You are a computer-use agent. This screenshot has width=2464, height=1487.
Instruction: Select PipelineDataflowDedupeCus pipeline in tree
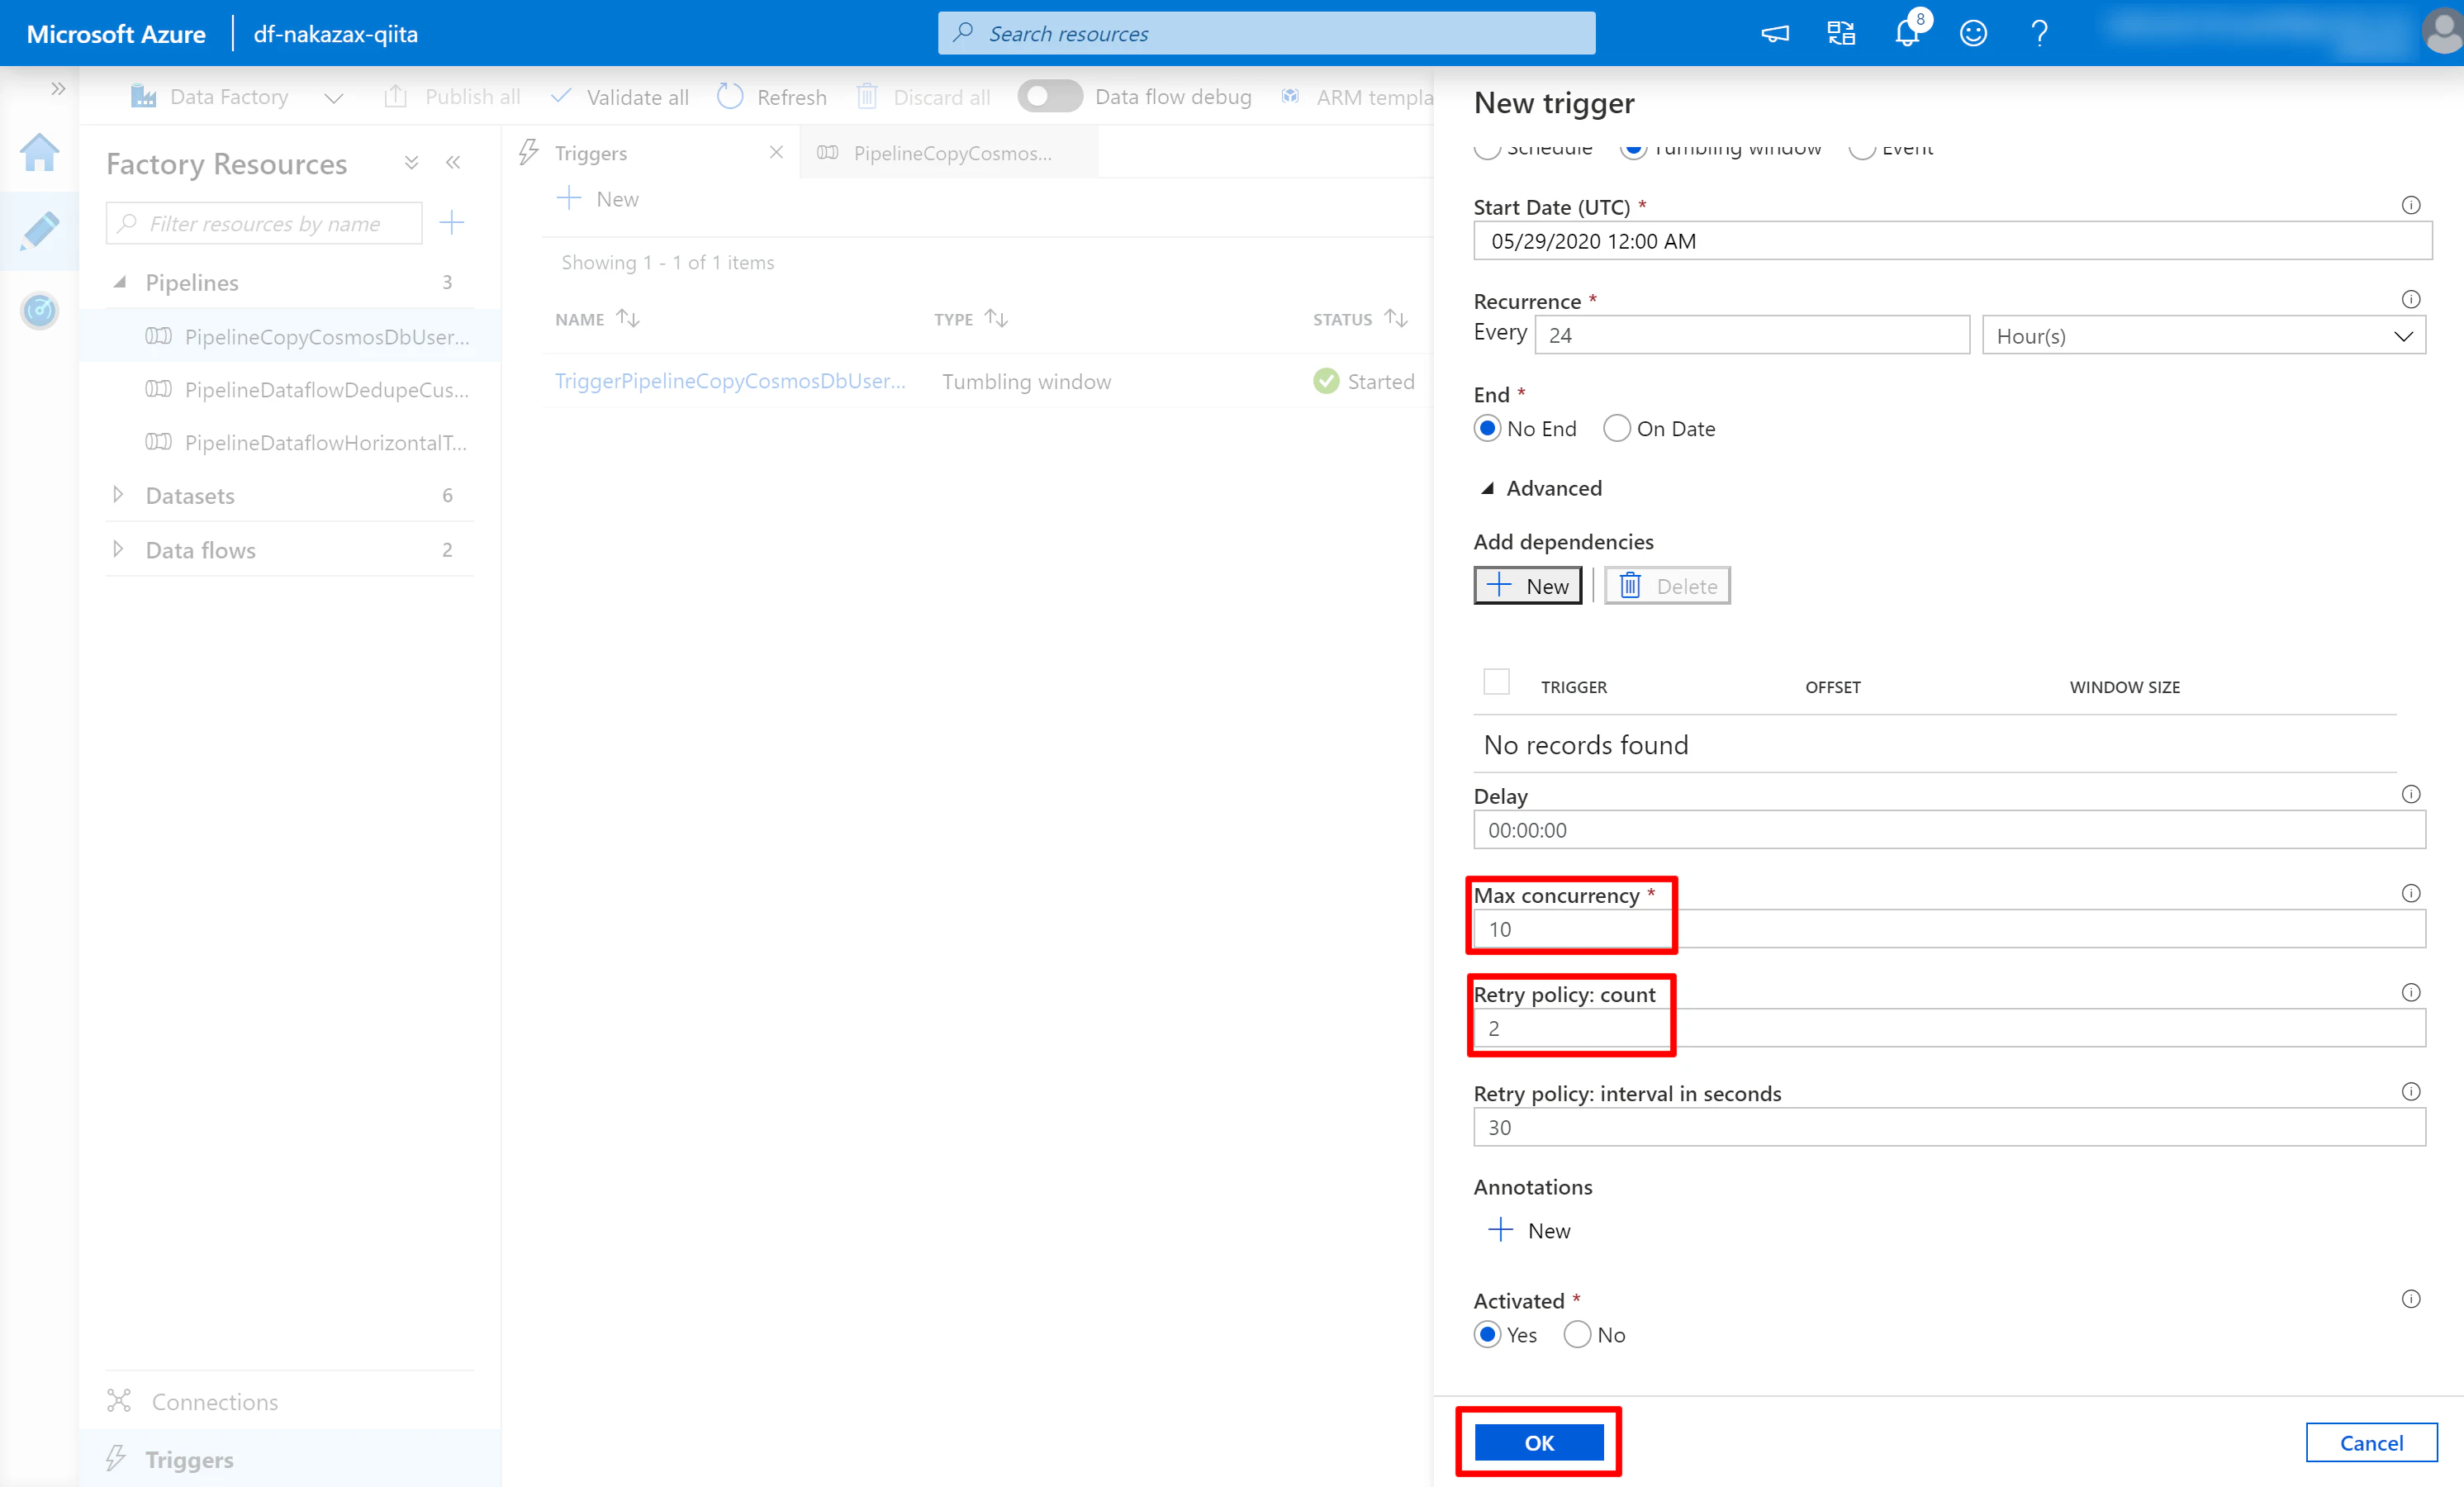[x=326, y=389]
